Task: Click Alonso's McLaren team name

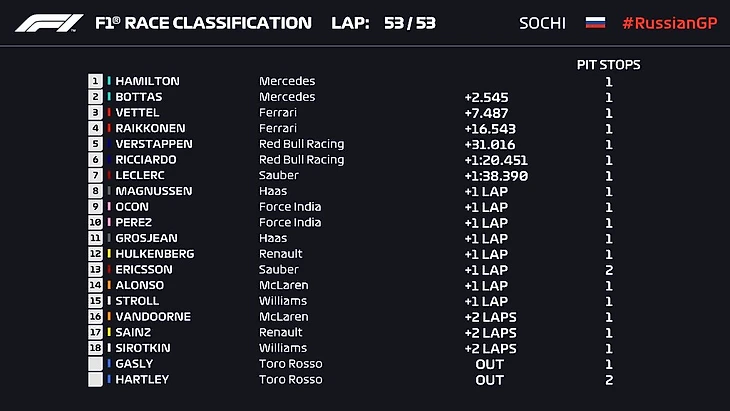Action: [284, 285]
